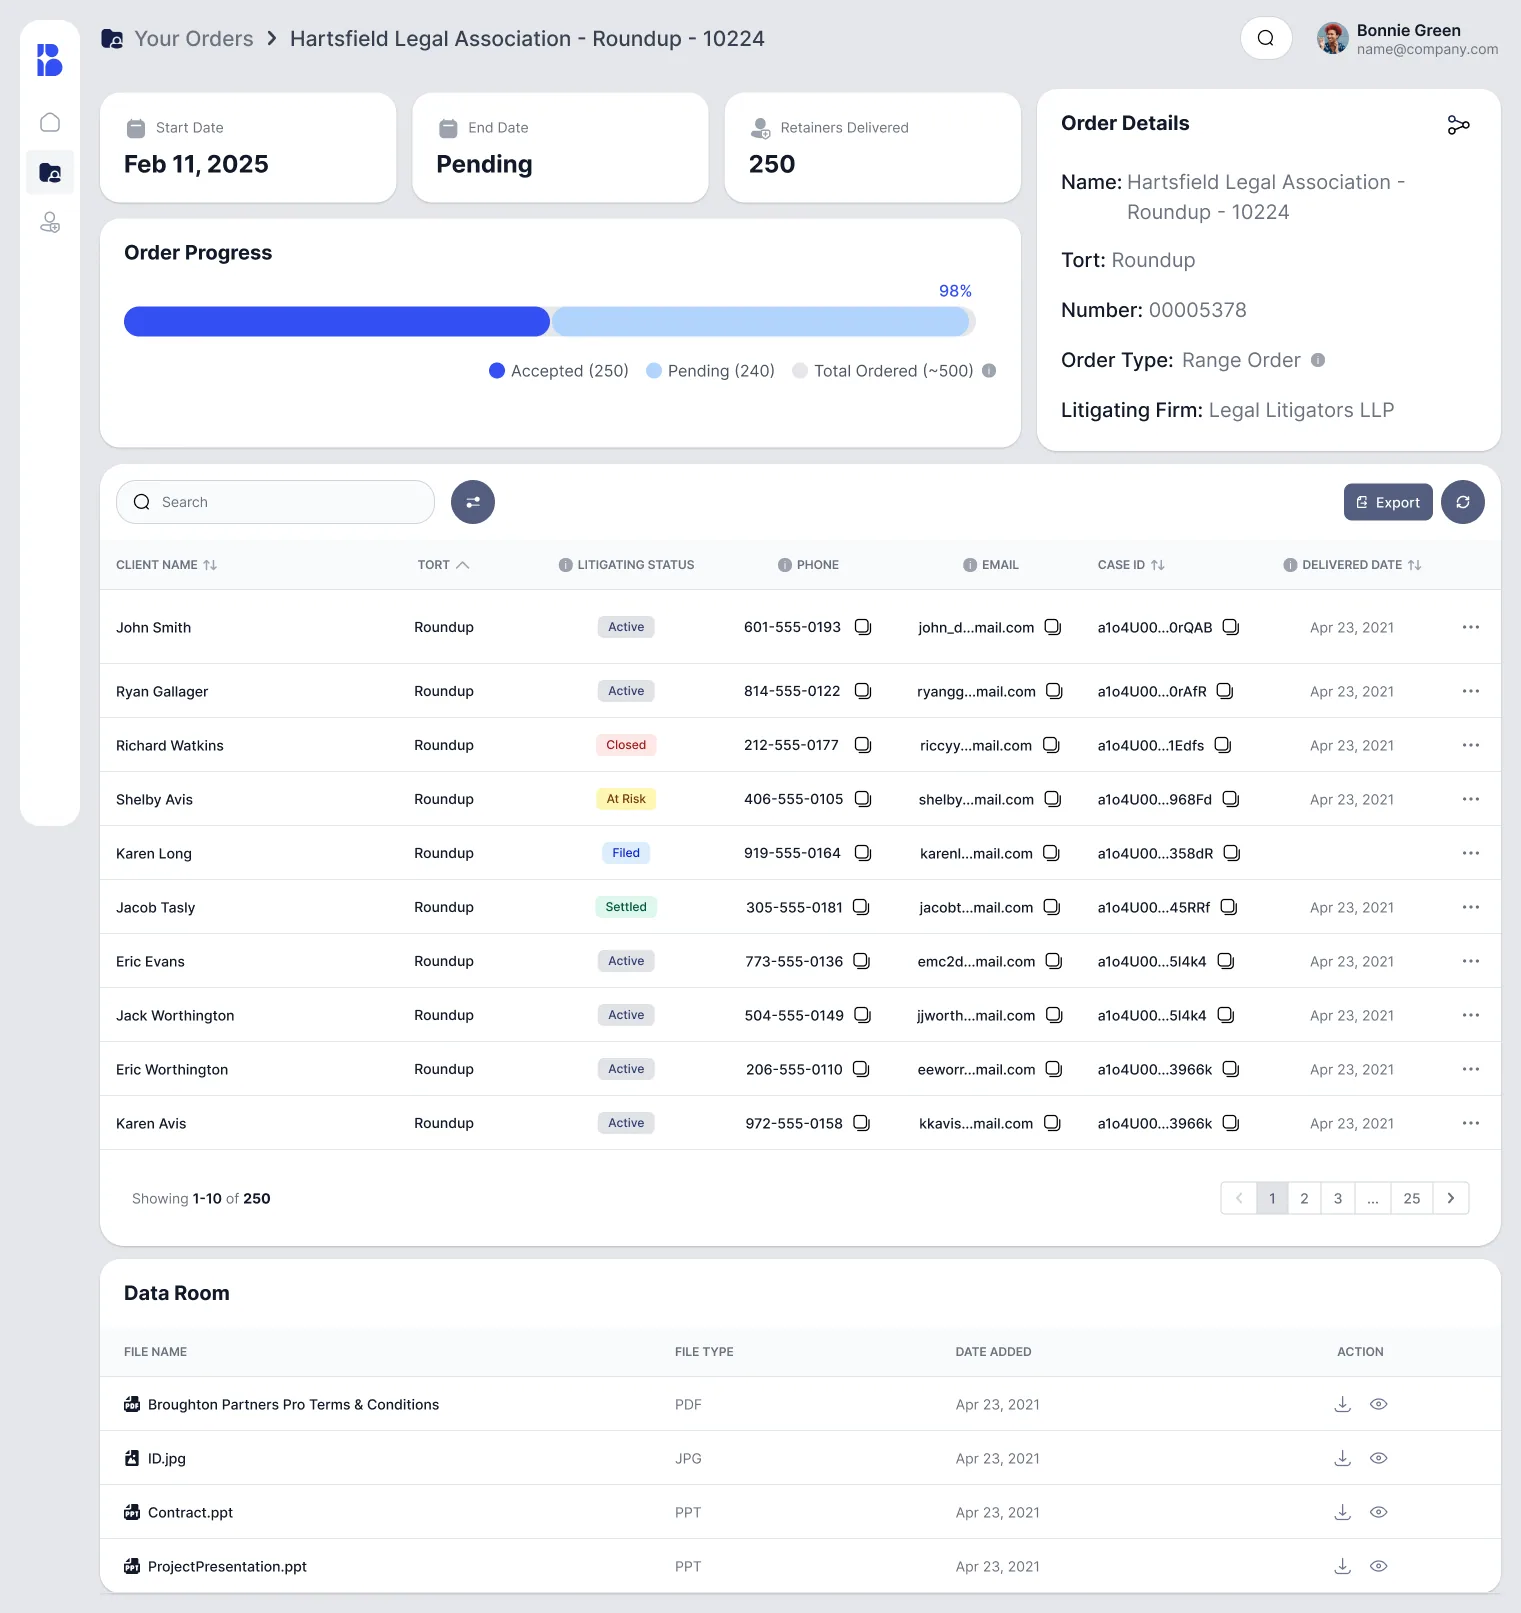Click the Pending portion of progress bar
This screenshot has height=1613, width=1521.
click(761, 321)
